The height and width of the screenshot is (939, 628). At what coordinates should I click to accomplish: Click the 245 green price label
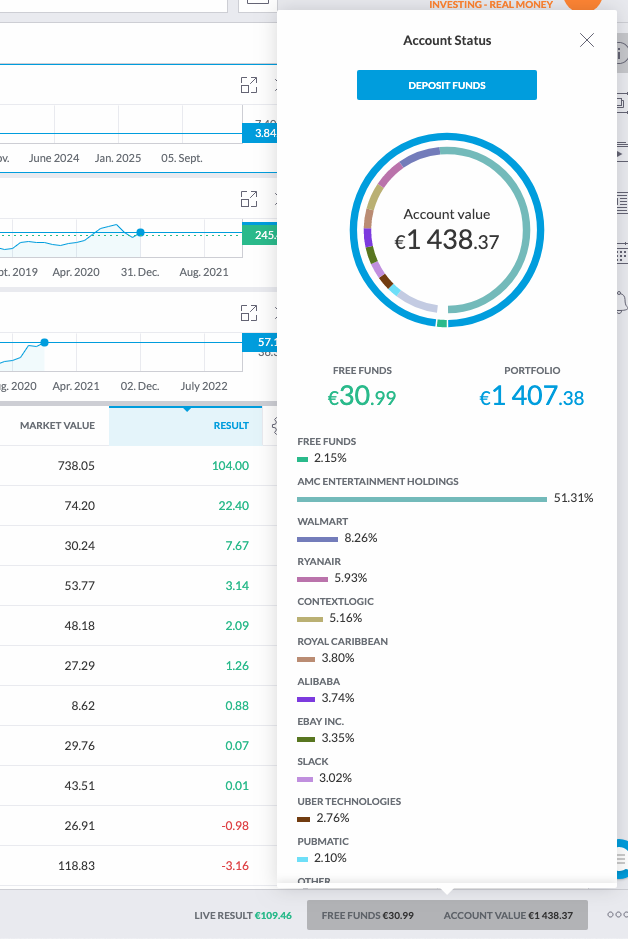point(260,235)
